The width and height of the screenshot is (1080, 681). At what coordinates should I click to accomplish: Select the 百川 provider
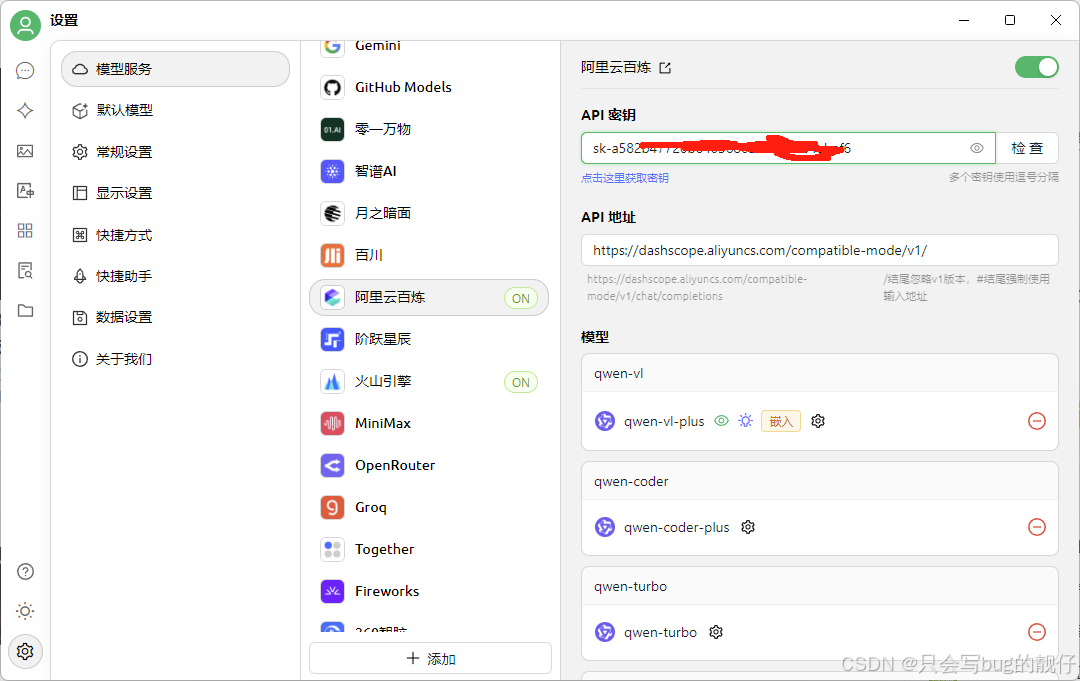(x=429, y=255)
